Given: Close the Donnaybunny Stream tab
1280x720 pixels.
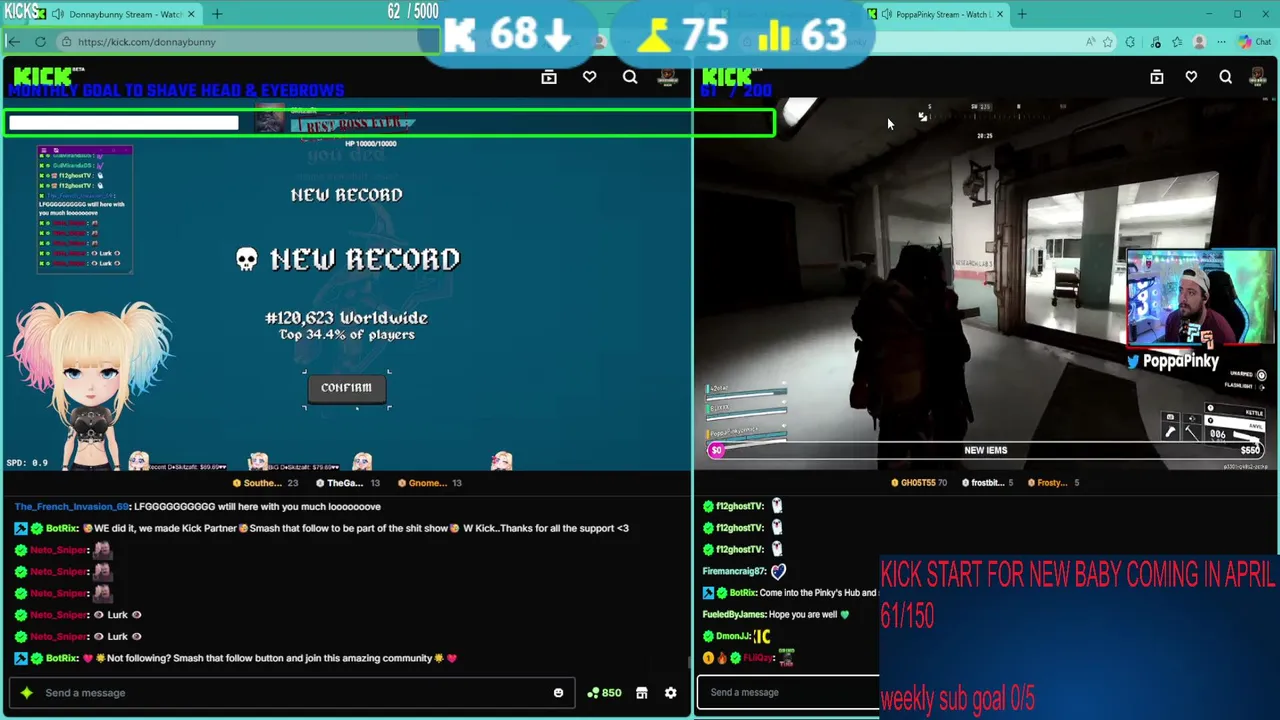Looking at the screenshot, I should tap(191, 14).
